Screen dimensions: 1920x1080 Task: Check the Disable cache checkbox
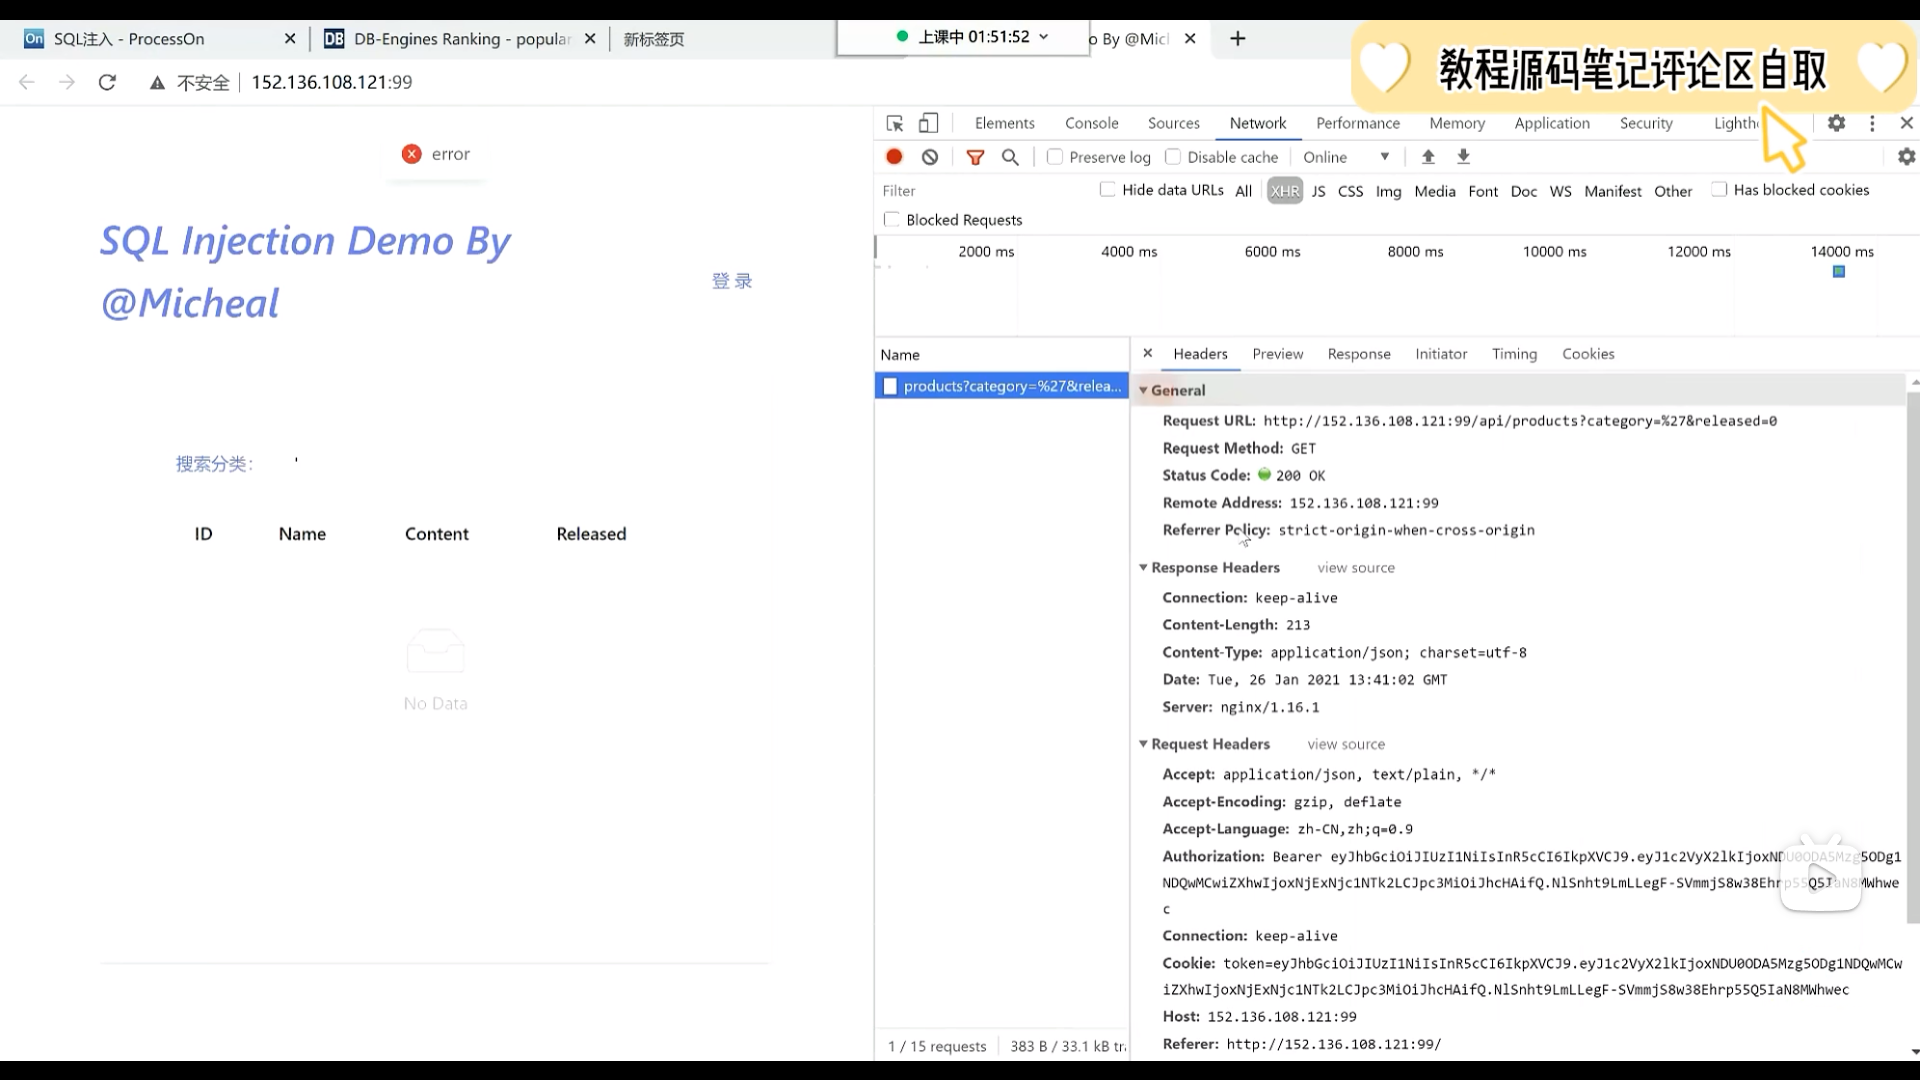click(x=1173, y=157)
